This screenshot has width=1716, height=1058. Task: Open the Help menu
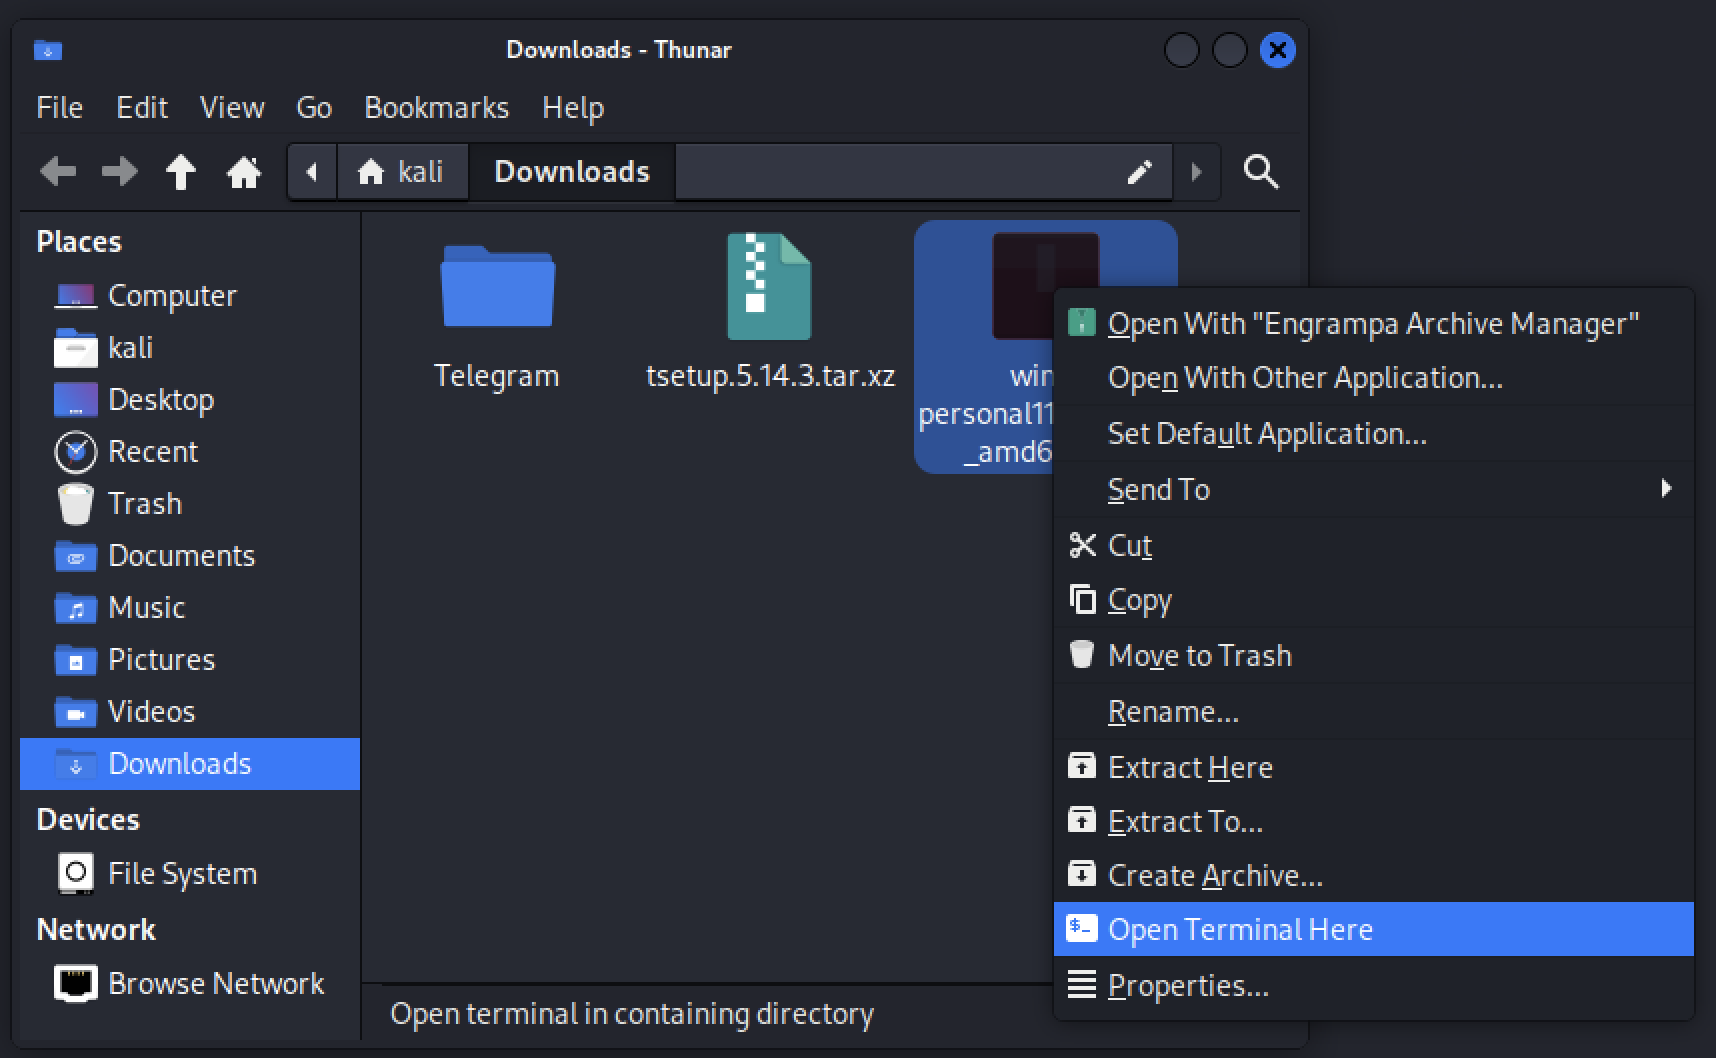pos(573,108)
